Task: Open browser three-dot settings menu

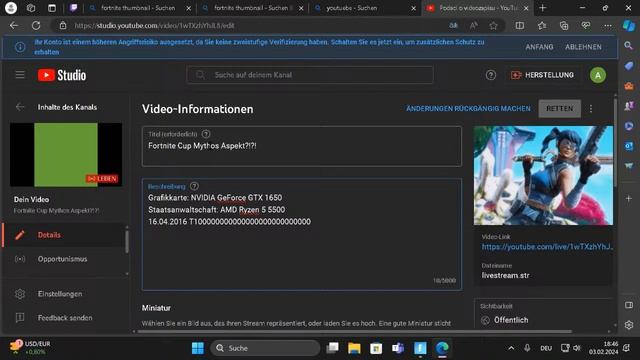Action: pos(608,25)
